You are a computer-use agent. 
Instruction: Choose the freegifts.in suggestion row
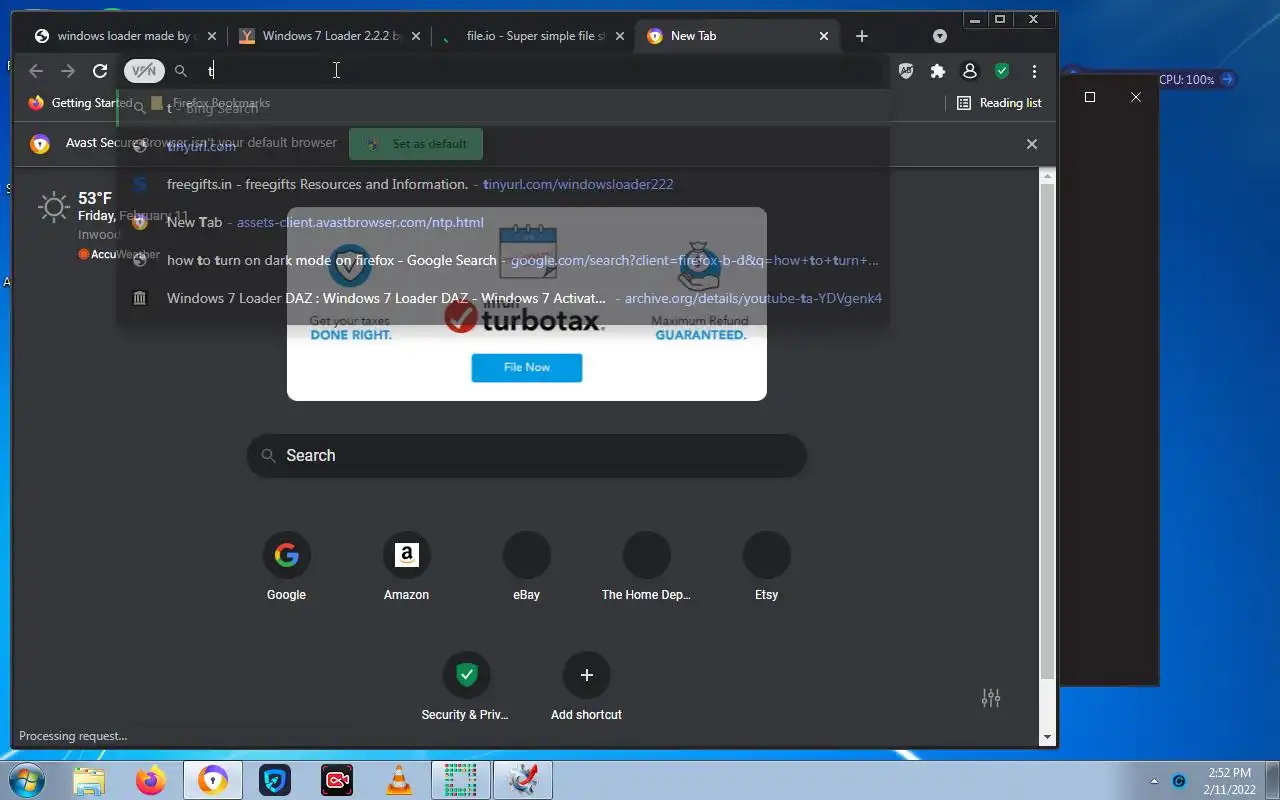coord(502,184)
